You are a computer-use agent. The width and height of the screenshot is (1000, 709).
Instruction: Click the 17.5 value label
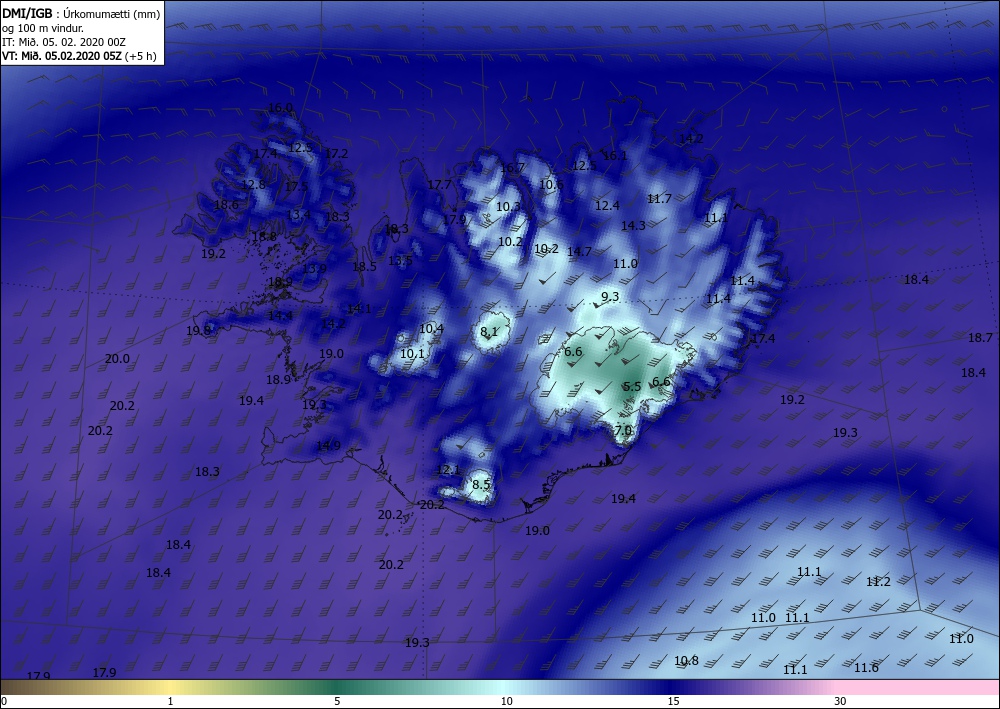(297, 187)
